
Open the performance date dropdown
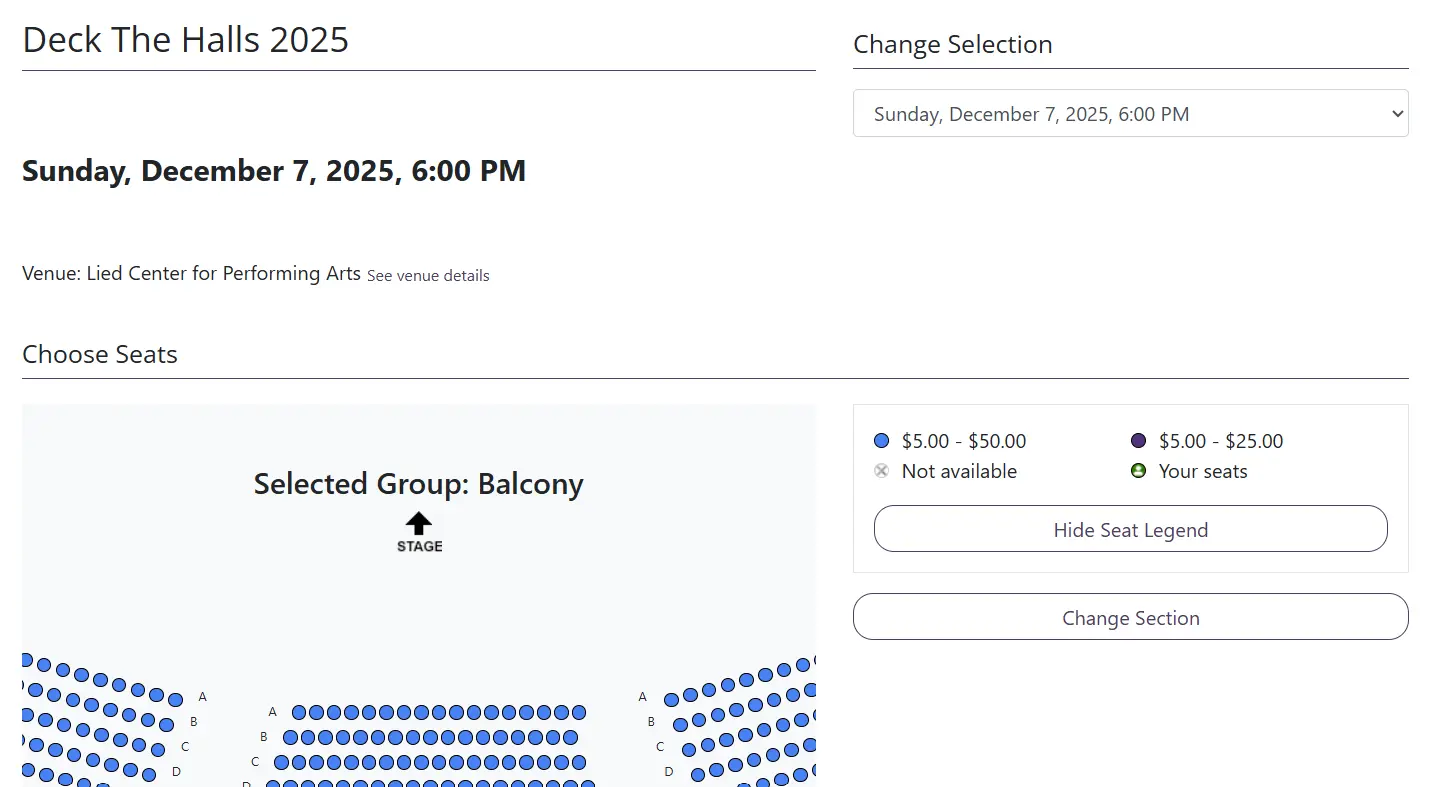pyautogui.click(x=1130, y=114)
